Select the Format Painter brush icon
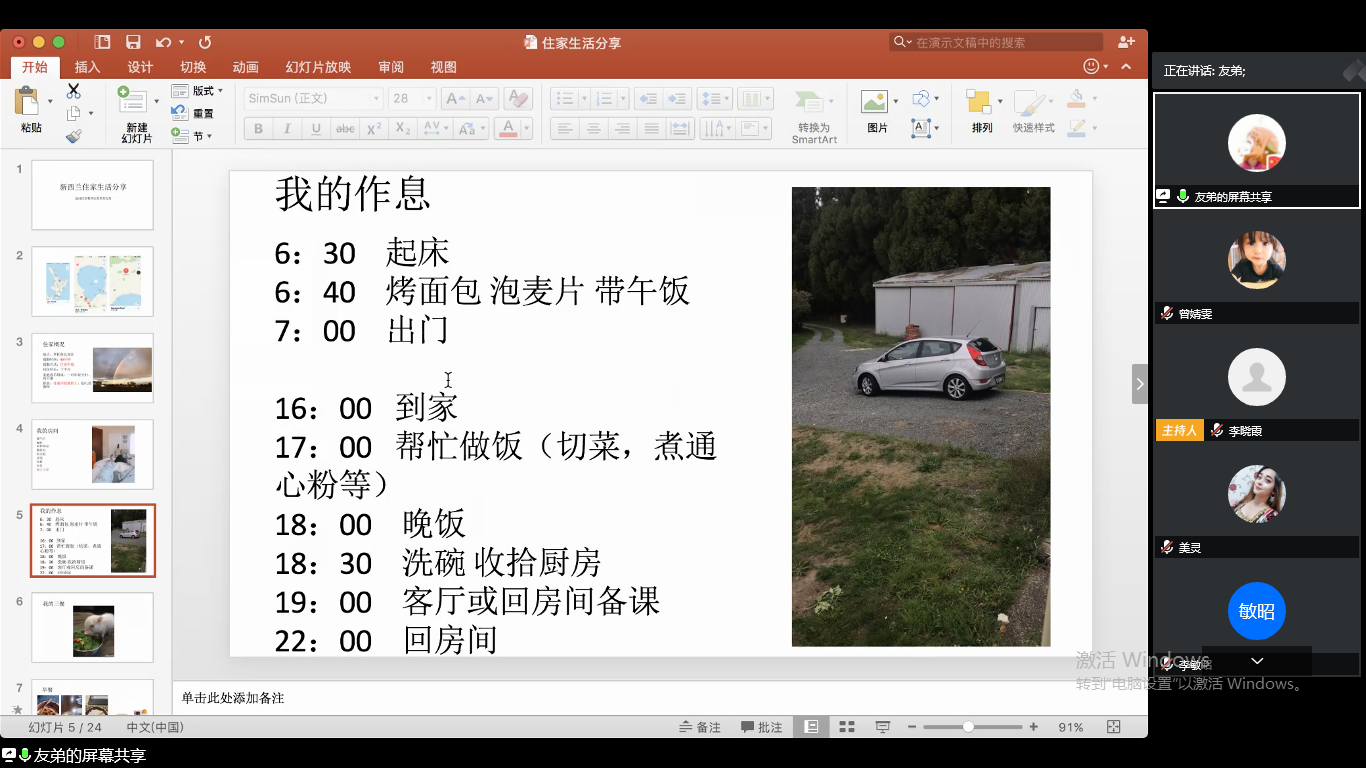The width and height of the screenshot is (1366, 768). click(74, 136)
